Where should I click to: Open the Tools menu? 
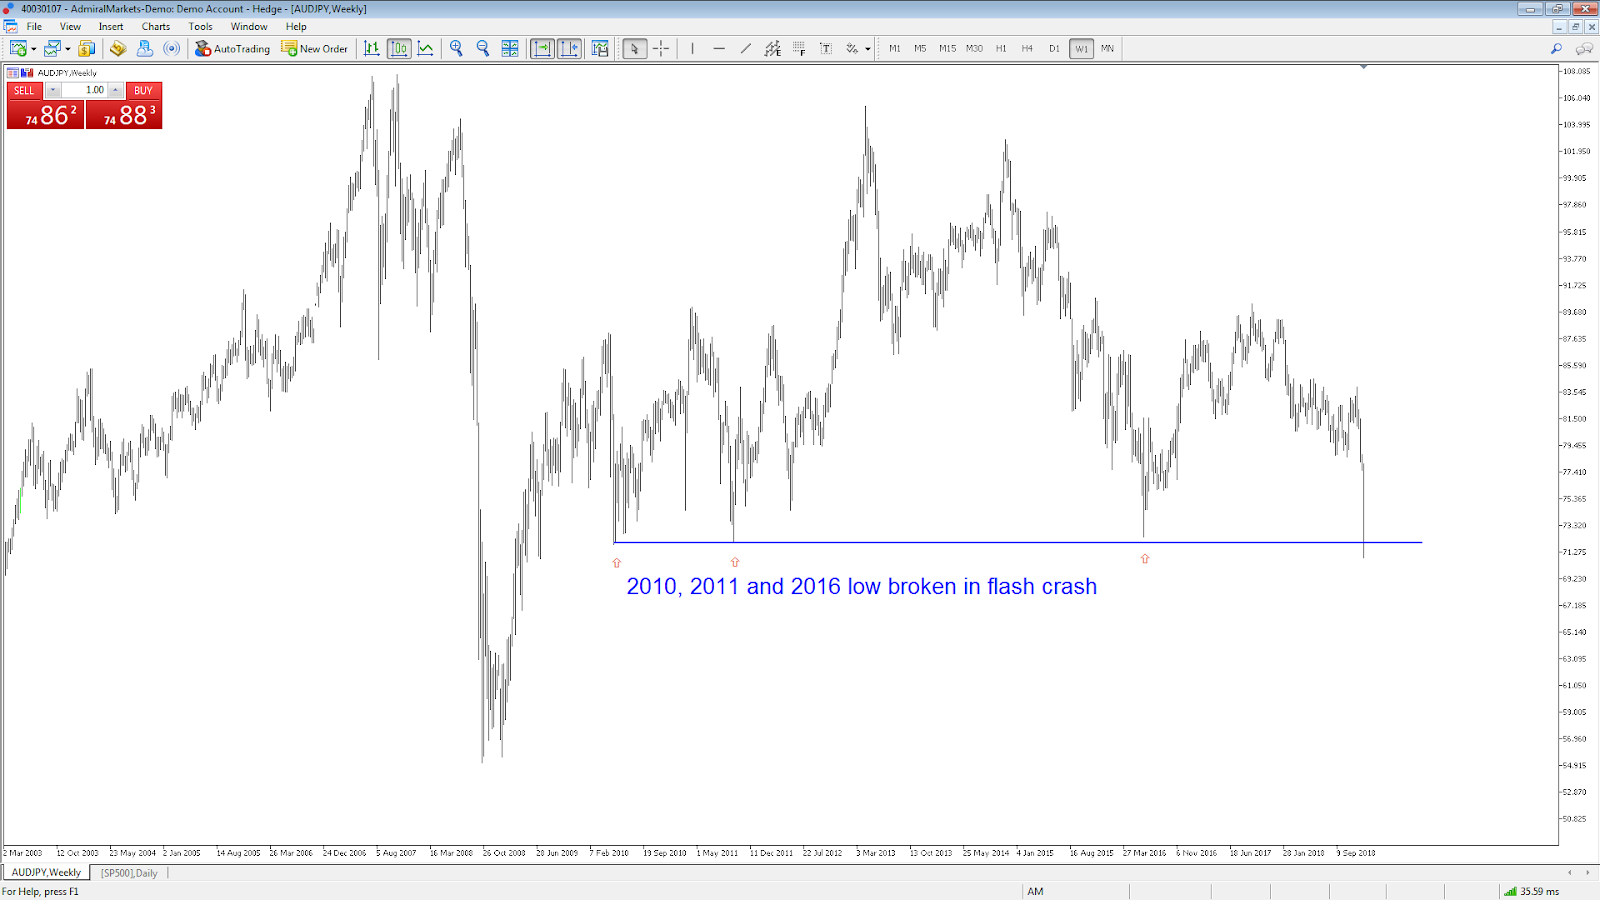(x=200, y=26)
